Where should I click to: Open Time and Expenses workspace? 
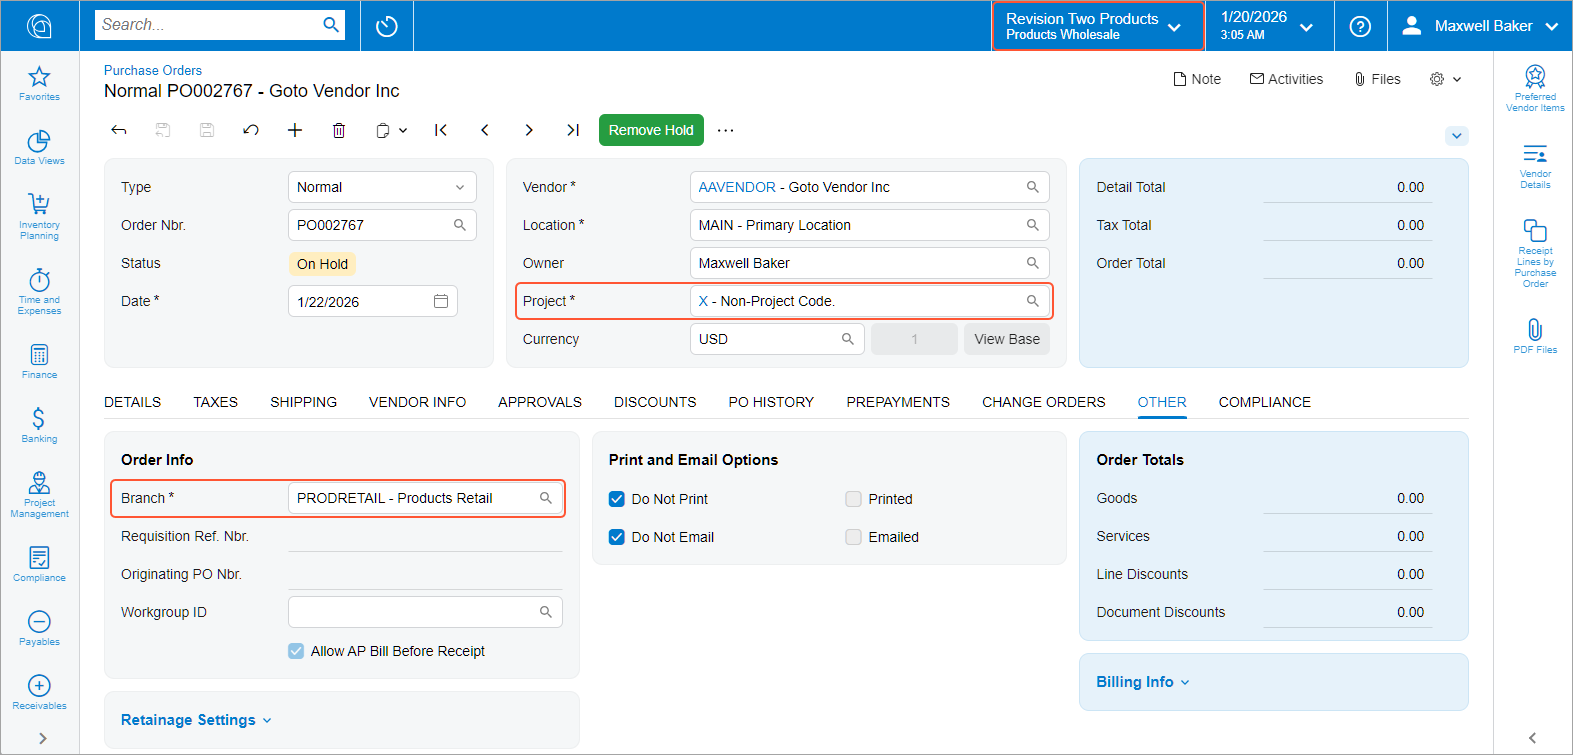[x=39, y=291]
